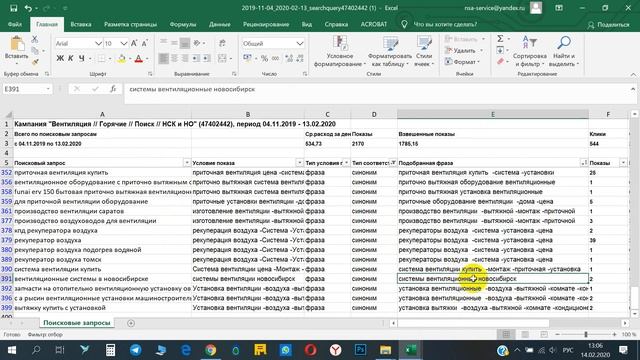The width and height of the screenshot is (640, 360).
Task: Switch to Page Layout view icon
Action: click(x=525, y=334)
